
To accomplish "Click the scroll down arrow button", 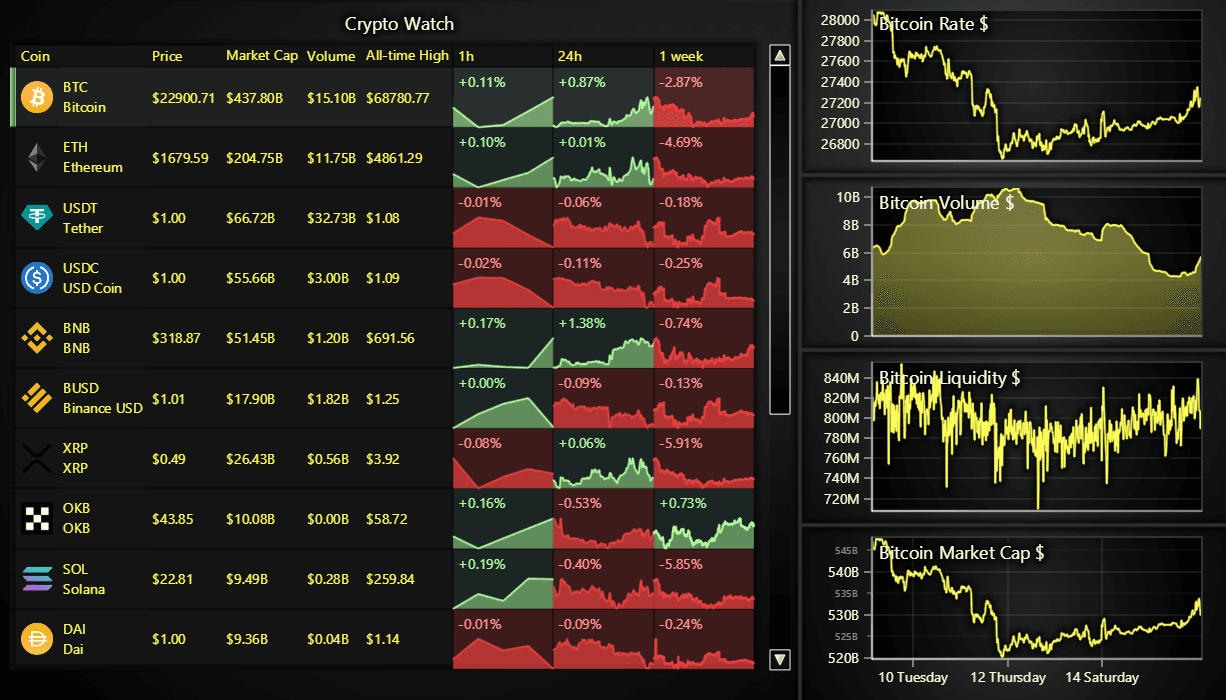I will coord(780,659).
